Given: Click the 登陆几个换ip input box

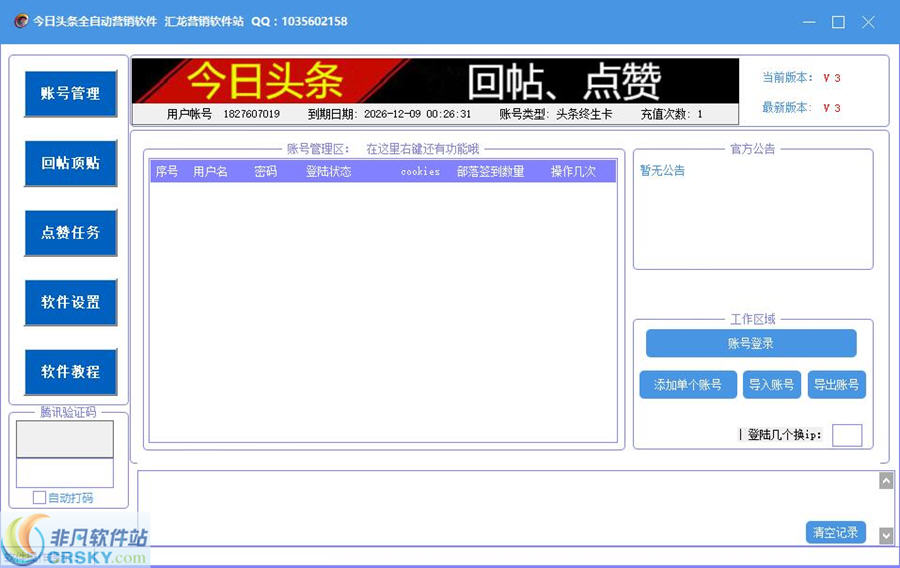Looking at the screenshot, I should (x=847, y=435).
